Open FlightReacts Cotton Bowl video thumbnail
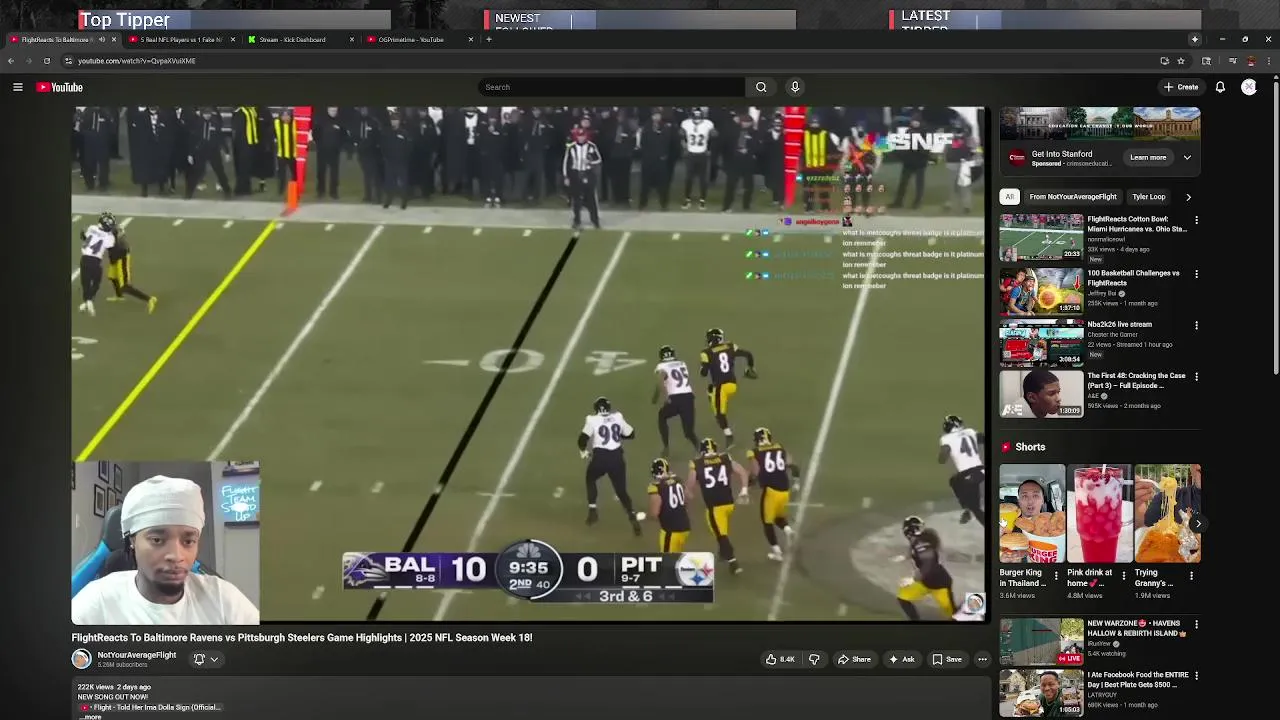Viewport: 1280px width, 720px height. (1041, 237)
